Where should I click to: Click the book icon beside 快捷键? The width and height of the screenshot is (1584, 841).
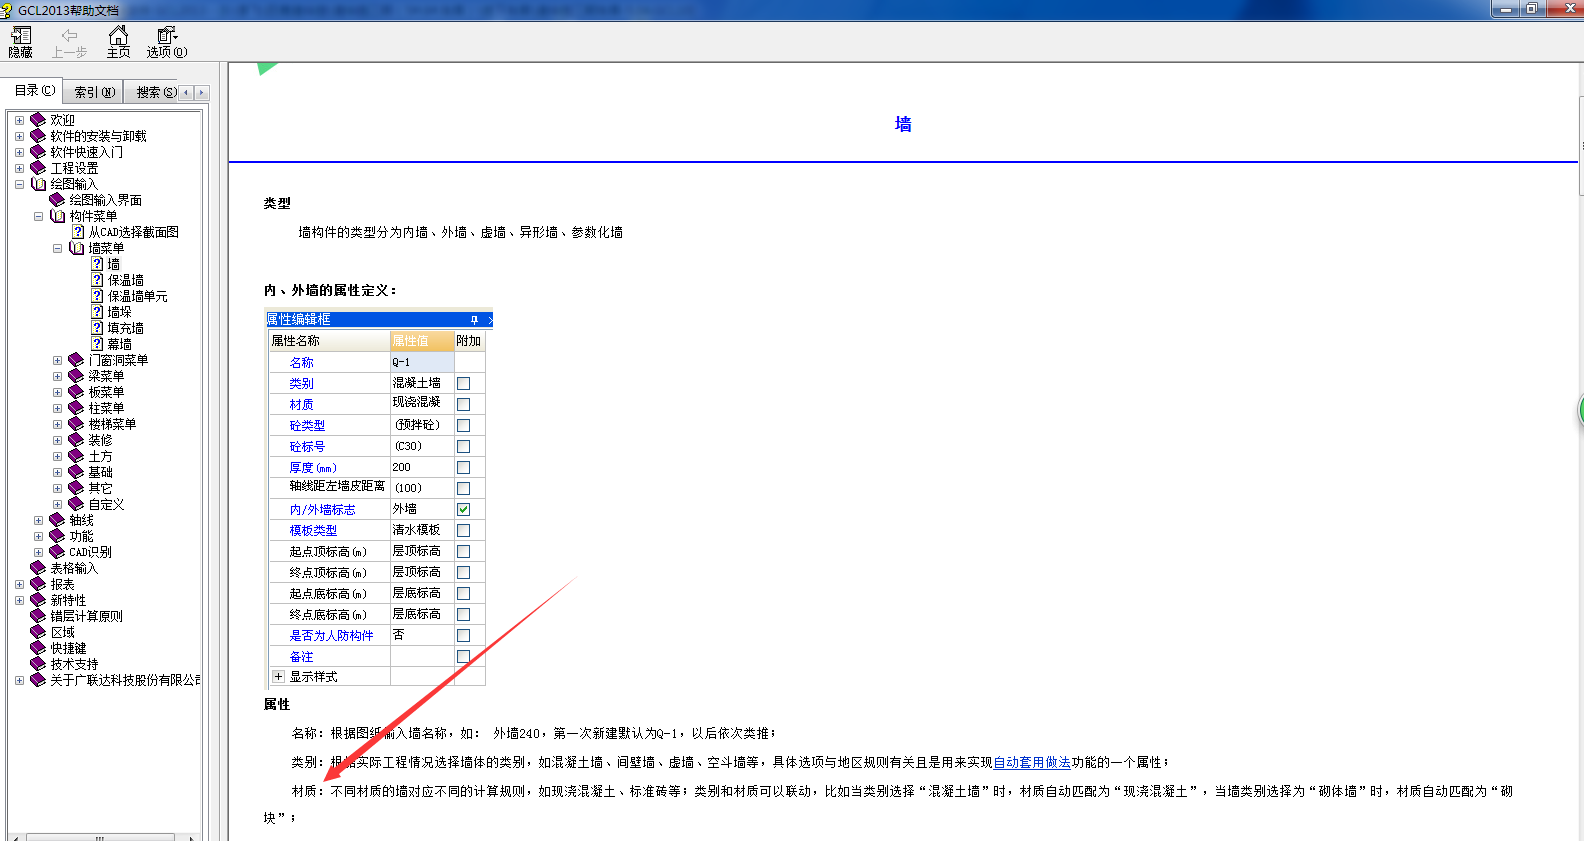point(38,648)
